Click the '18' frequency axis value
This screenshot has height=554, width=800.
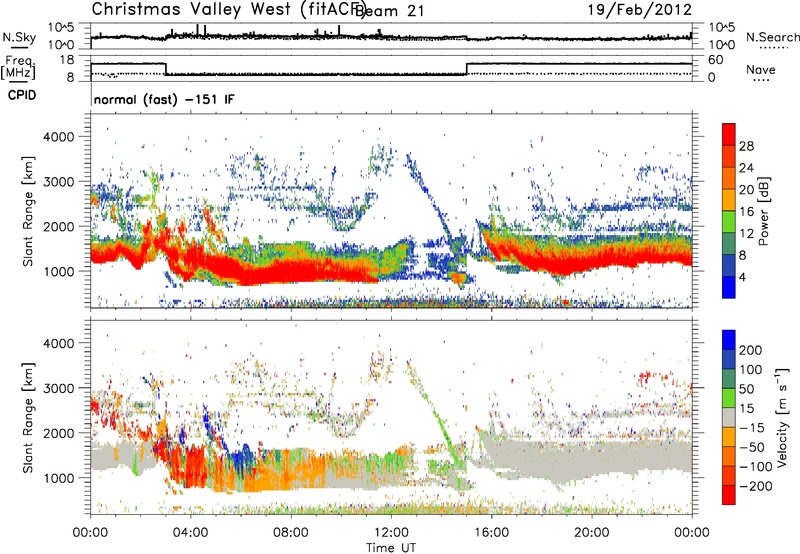[66, 60]
